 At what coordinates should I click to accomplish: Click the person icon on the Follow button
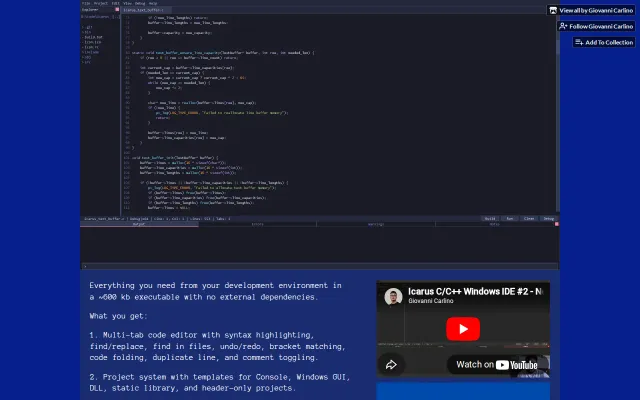pyautogui.click(x=563, y=26)
